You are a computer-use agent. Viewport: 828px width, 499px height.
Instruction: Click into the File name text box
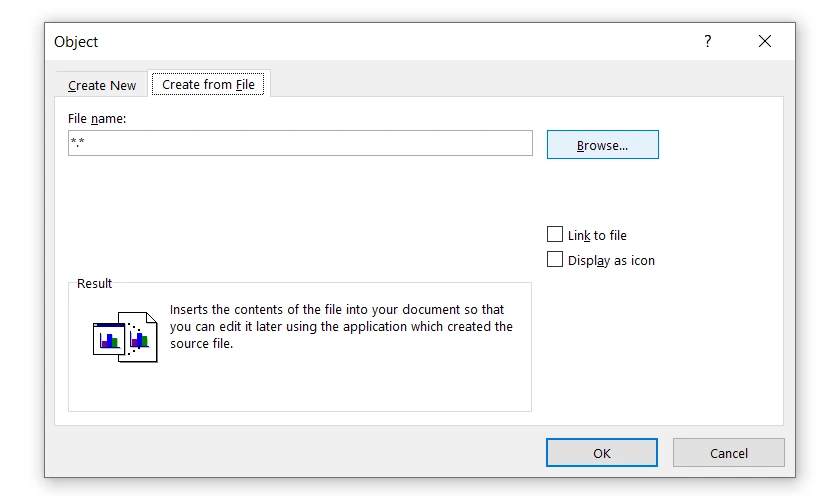click(300, 143)
